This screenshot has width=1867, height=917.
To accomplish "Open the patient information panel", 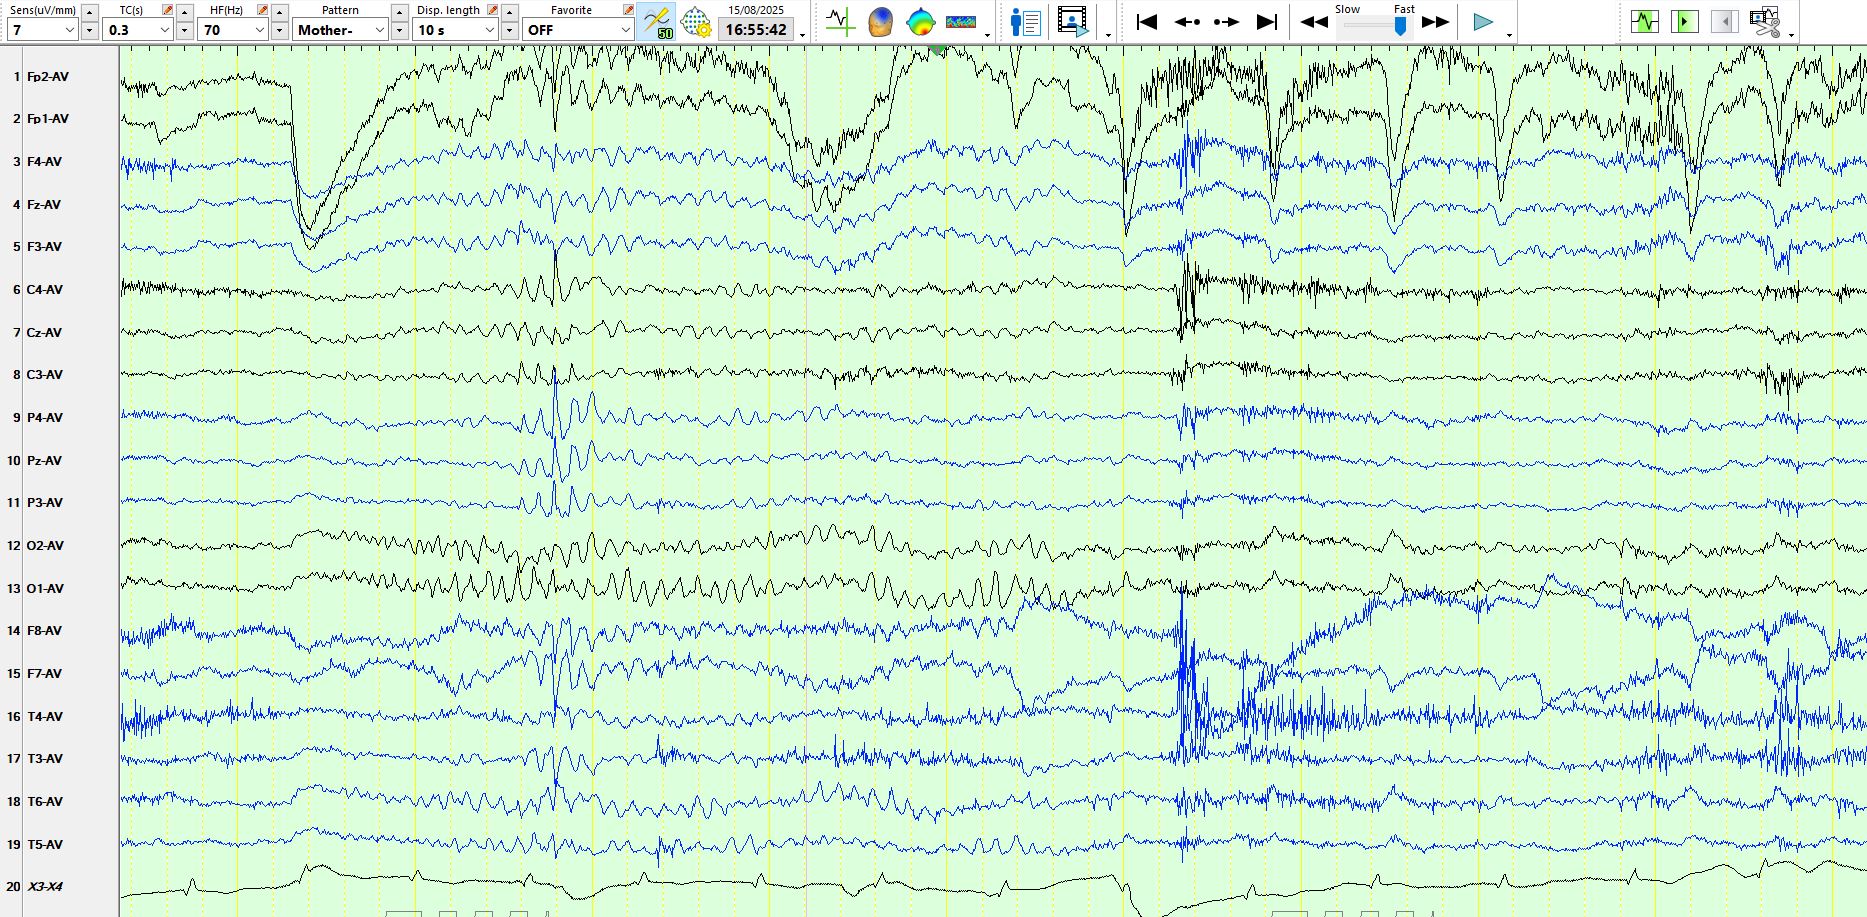I will click(x=1026, y=22).
